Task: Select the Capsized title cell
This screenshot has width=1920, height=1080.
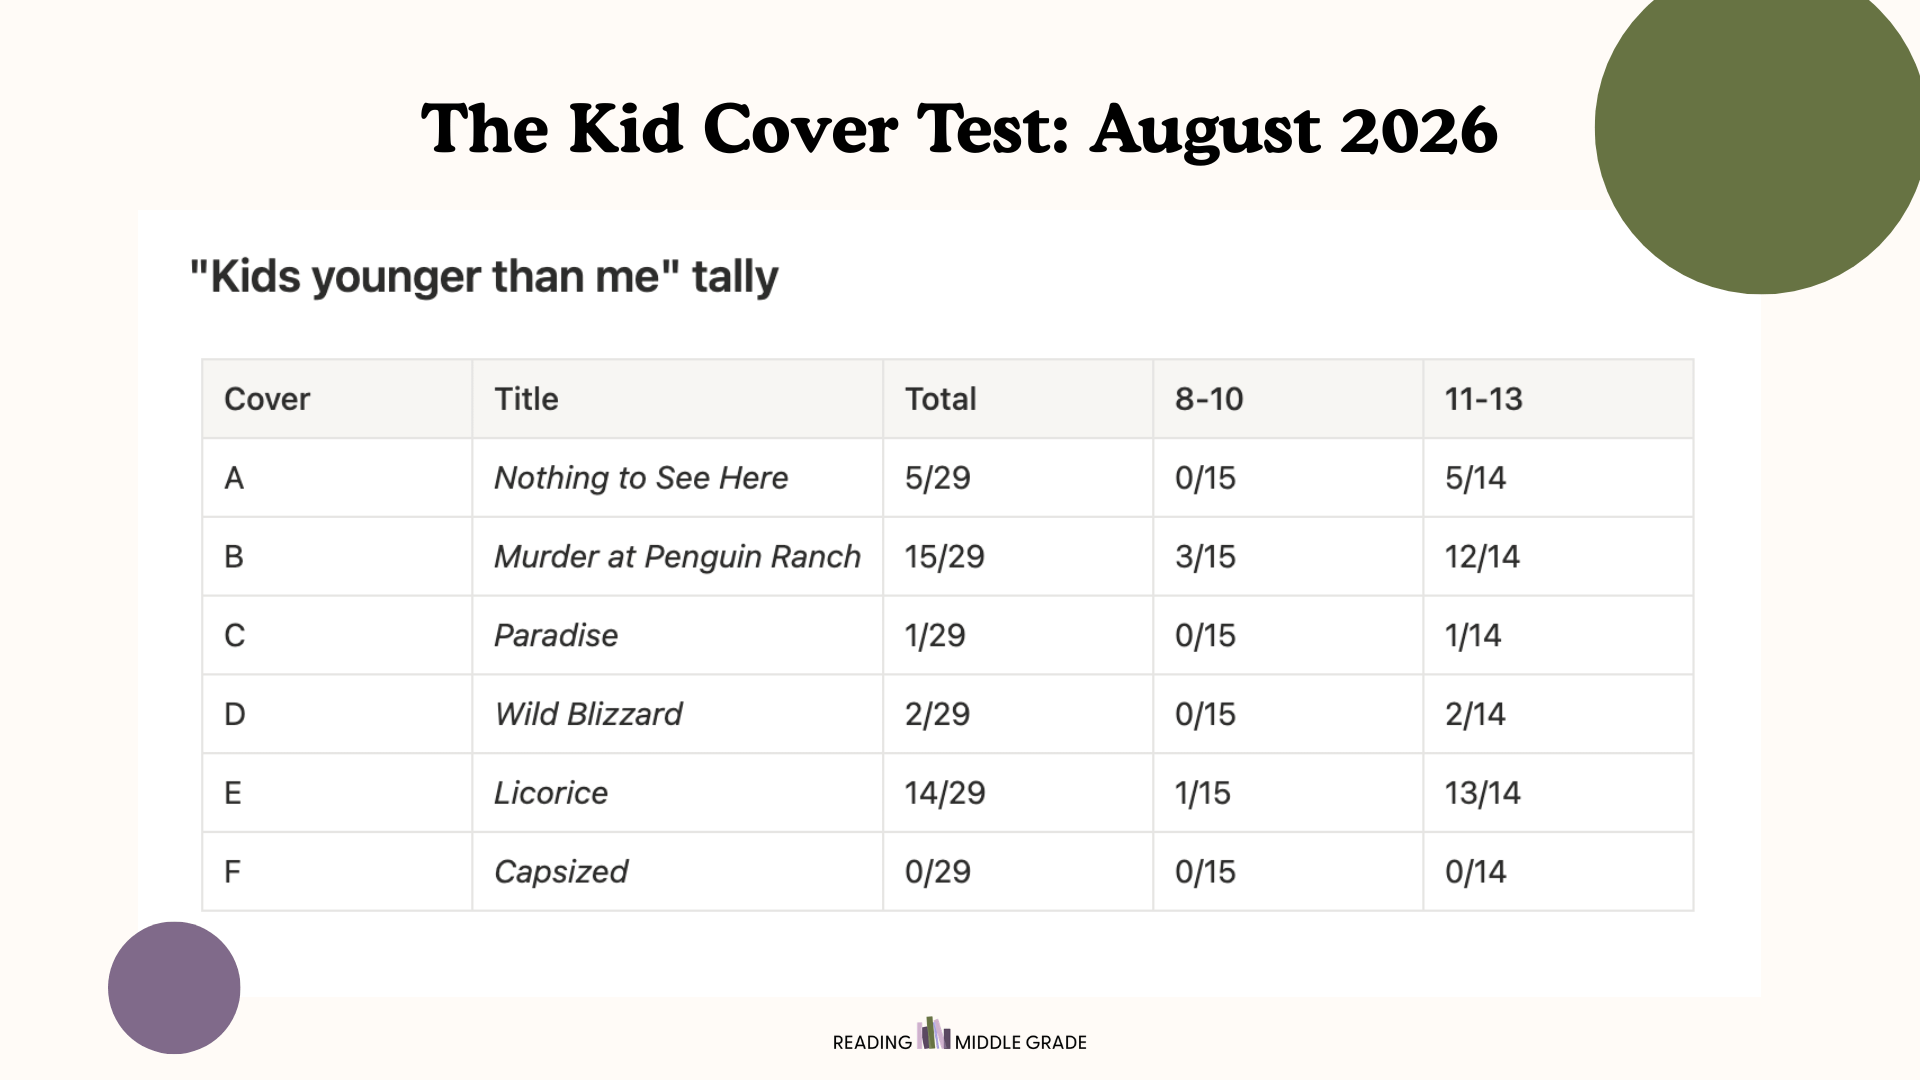Action: (677, 872)
